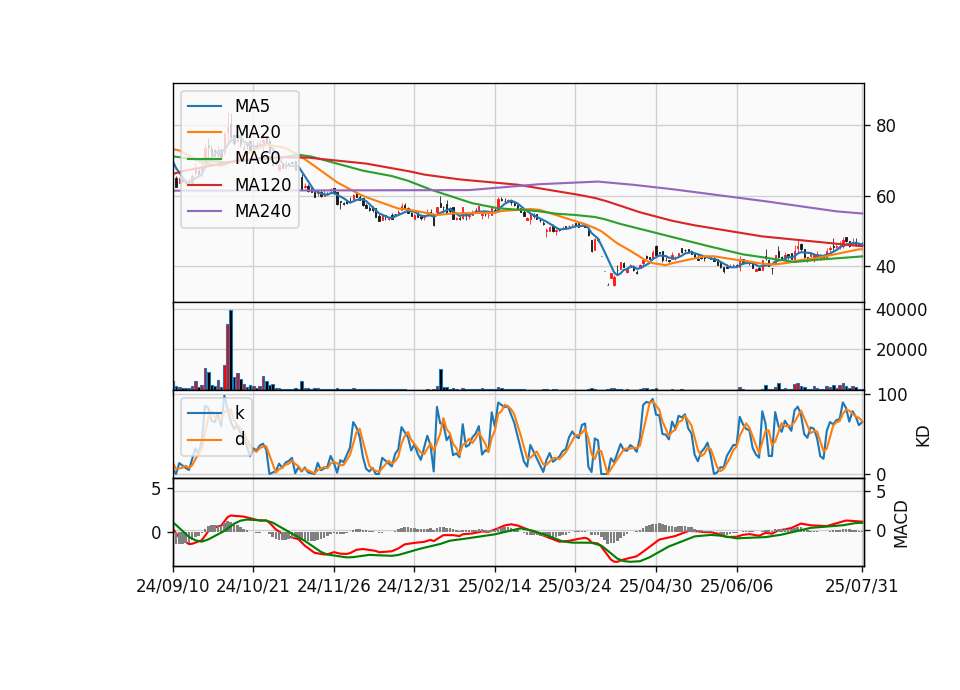Select the 24/09/10 date label
The height and width of the screenshot is (690, 960).
173,586
